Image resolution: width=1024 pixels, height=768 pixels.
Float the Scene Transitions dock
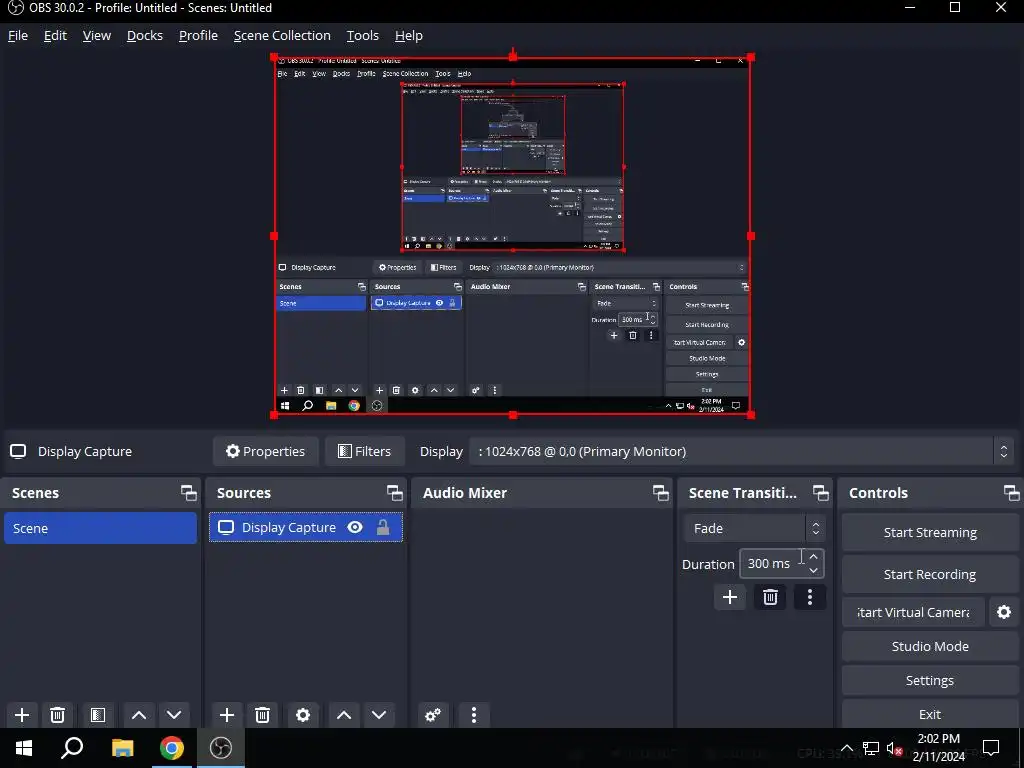[x=821, y=493]
